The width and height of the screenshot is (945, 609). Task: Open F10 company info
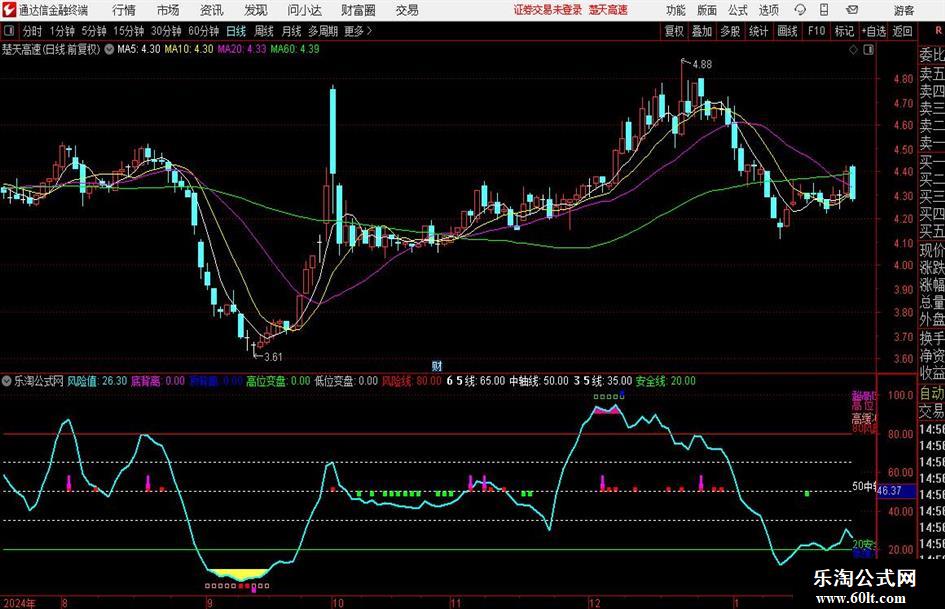tap(816, 31)
